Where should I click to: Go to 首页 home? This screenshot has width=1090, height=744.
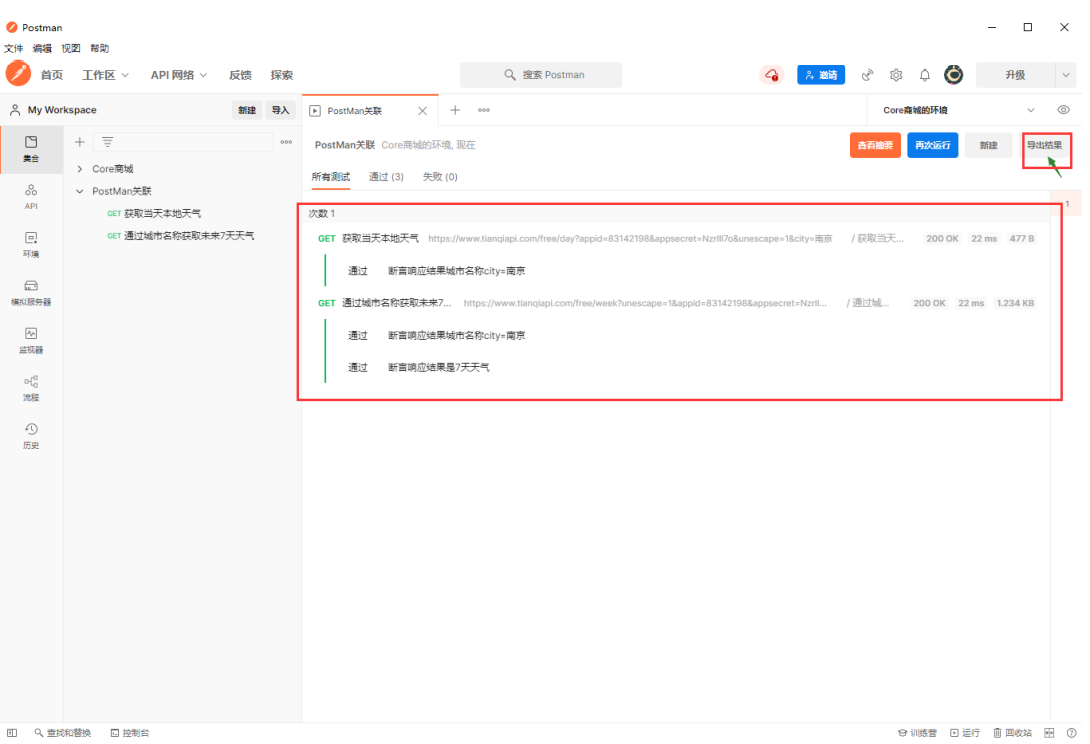tap(51, 74)
